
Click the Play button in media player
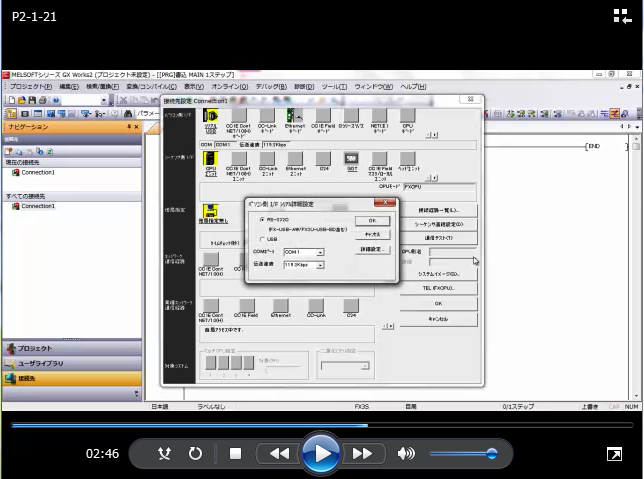tap(321, 454)
